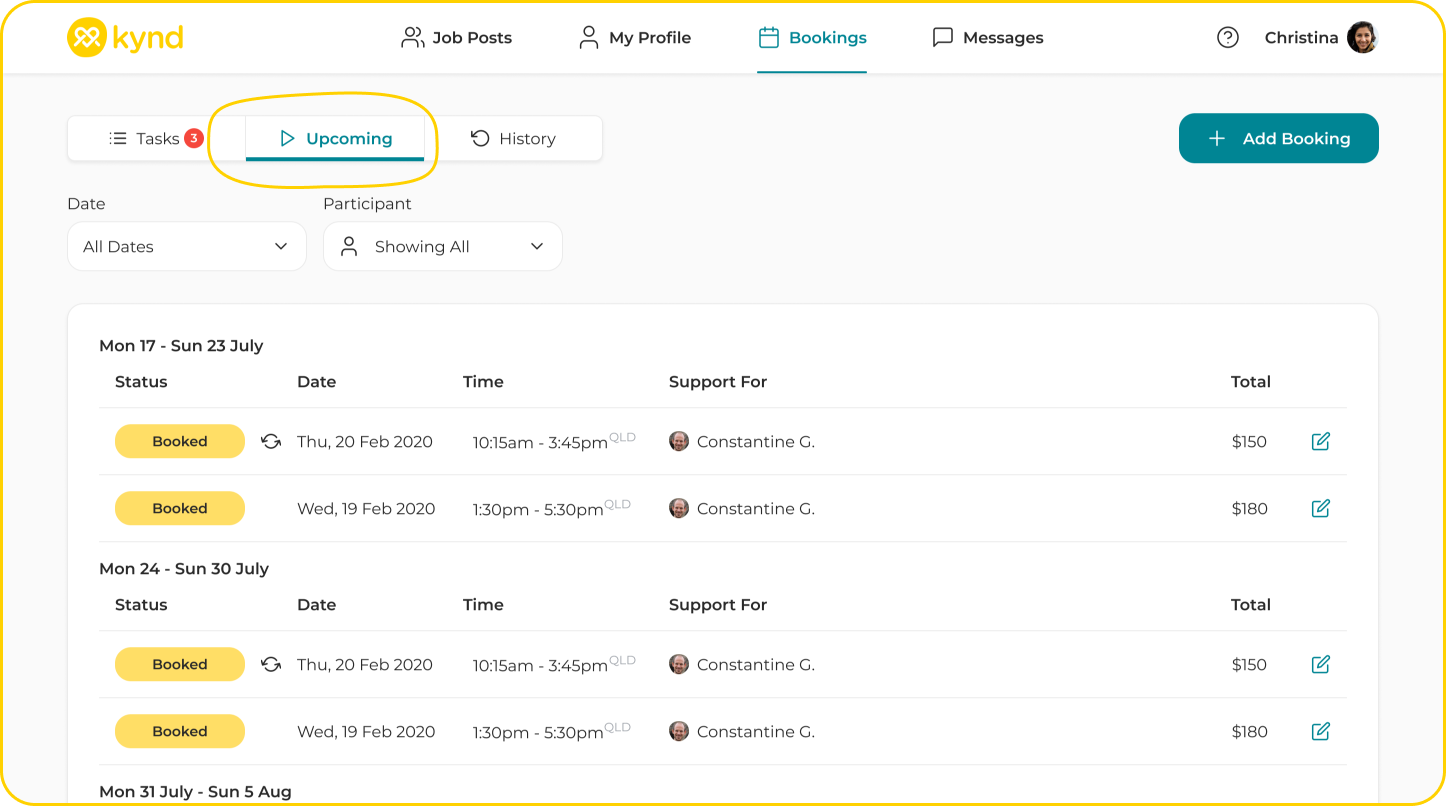
Task: Click the red Tasks notification badge
Action: (194, 138)
